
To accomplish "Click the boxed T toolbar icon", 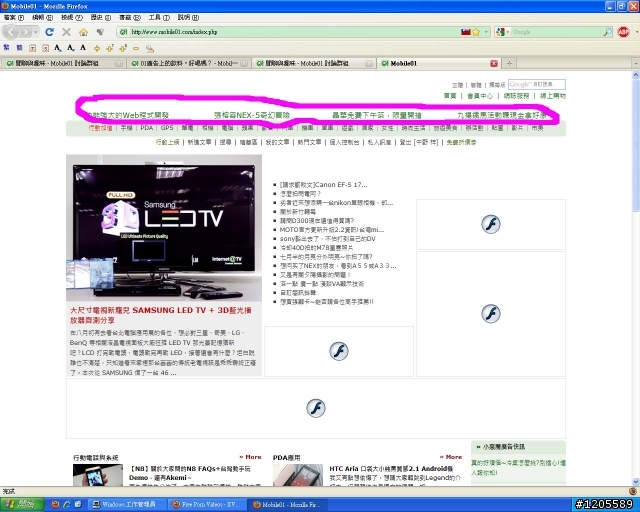I will click(32, 48).
